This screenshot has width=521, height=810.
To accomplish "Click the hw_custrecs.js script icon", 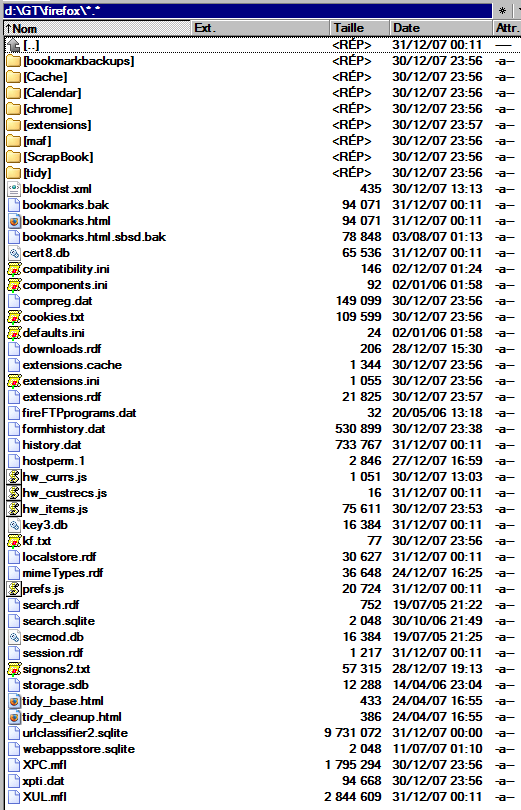I will click(14, 493).
